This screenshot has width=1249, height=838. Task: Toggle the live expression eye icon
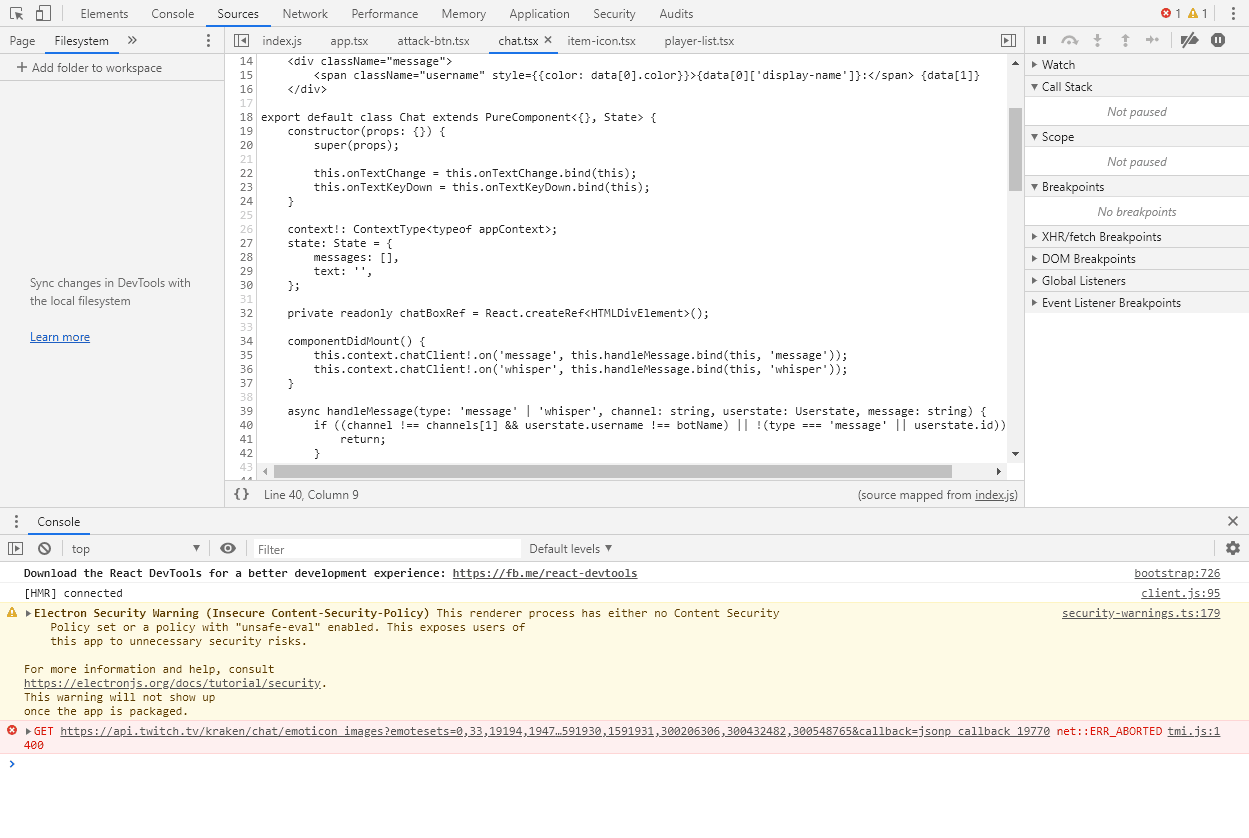[x=228, y=548]
